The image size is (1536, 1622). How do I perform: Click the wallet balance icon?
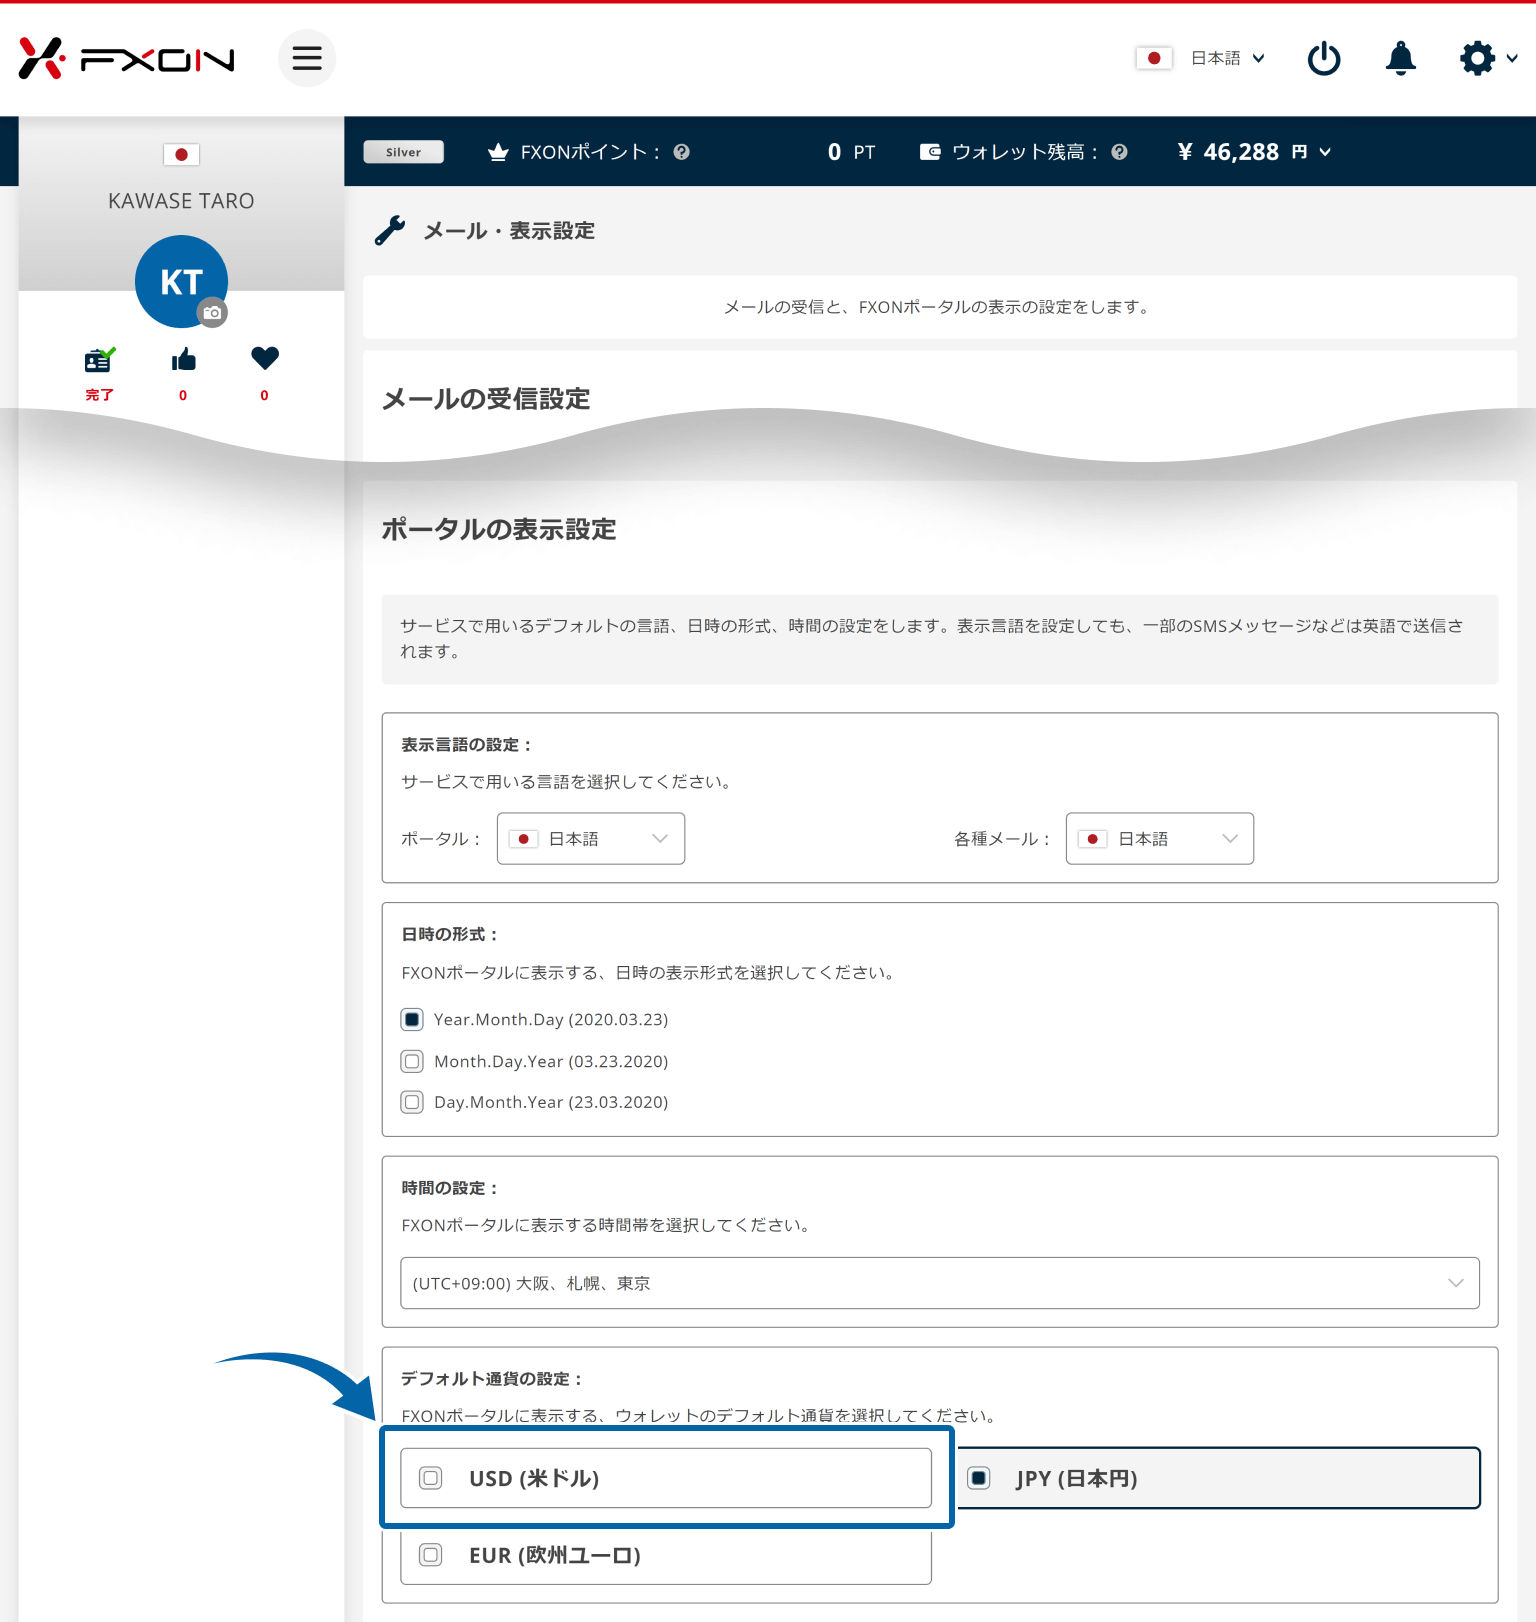click(x=930, y=152)
